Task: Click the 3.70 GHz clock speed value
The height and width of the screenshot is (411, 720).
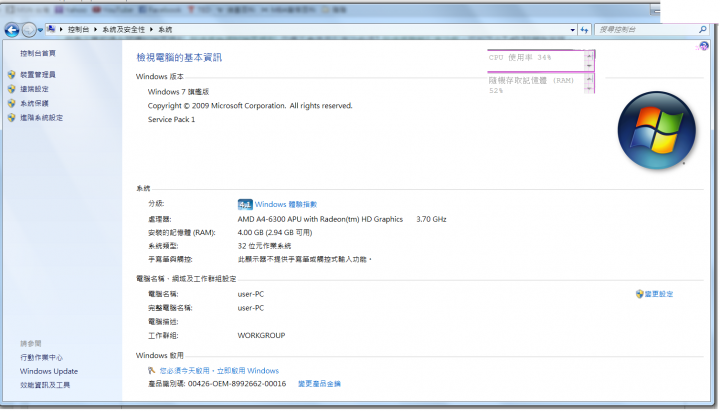Action: 431,220
